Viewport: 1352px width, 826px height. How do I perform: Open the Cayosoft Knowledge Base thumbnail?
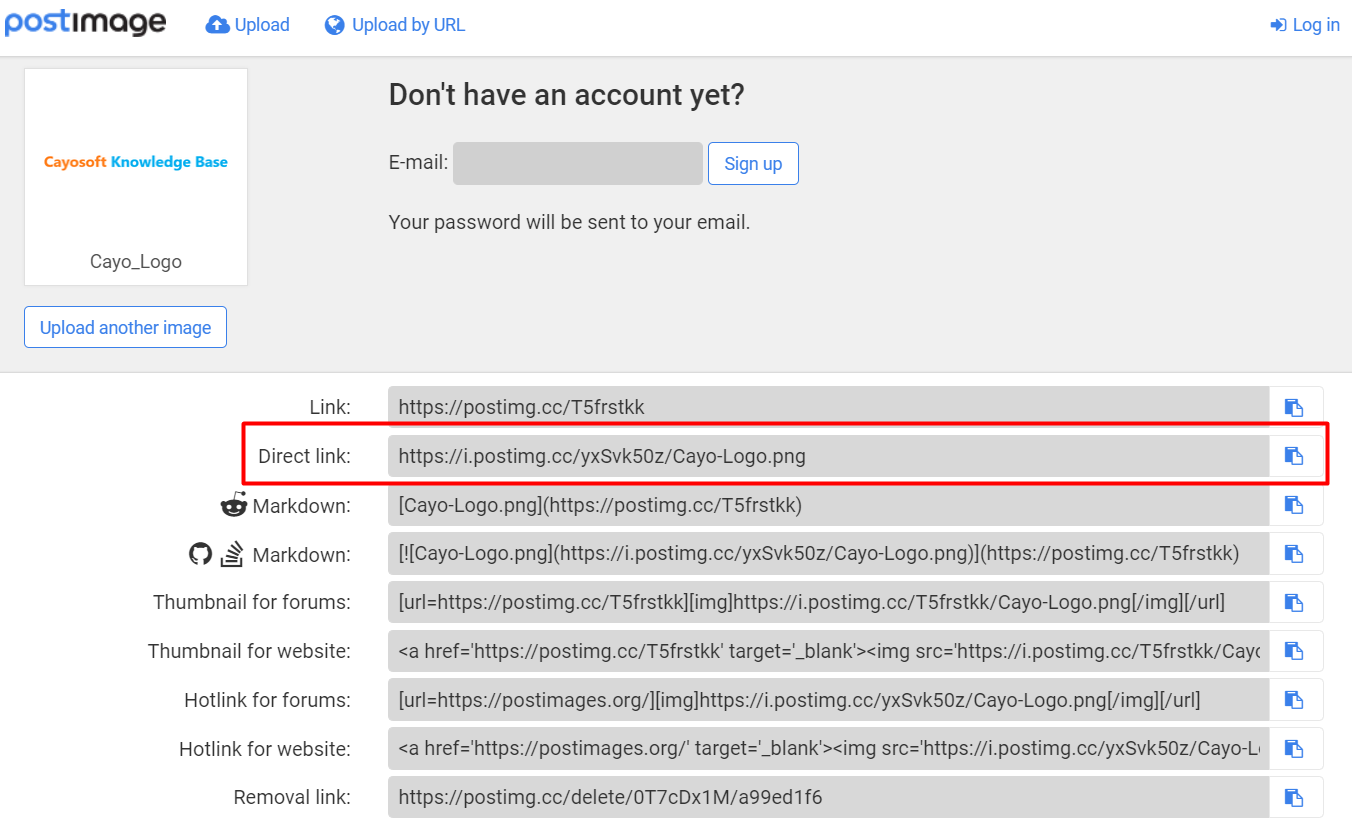(136, 162)
